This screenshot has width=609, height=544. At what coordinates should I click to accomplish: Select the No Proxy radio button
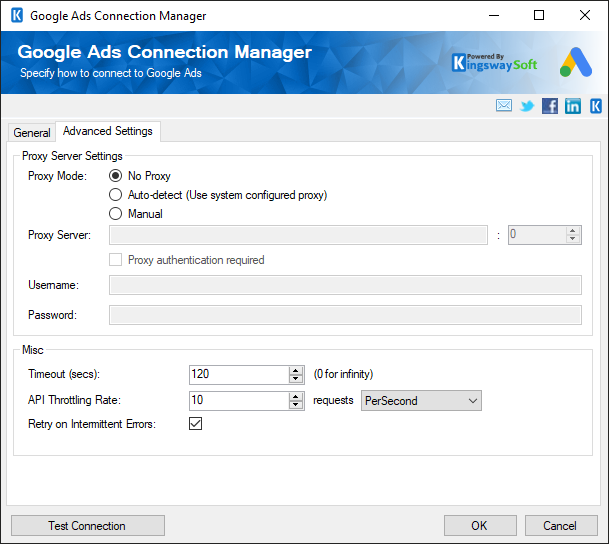[x=115, y=176]
